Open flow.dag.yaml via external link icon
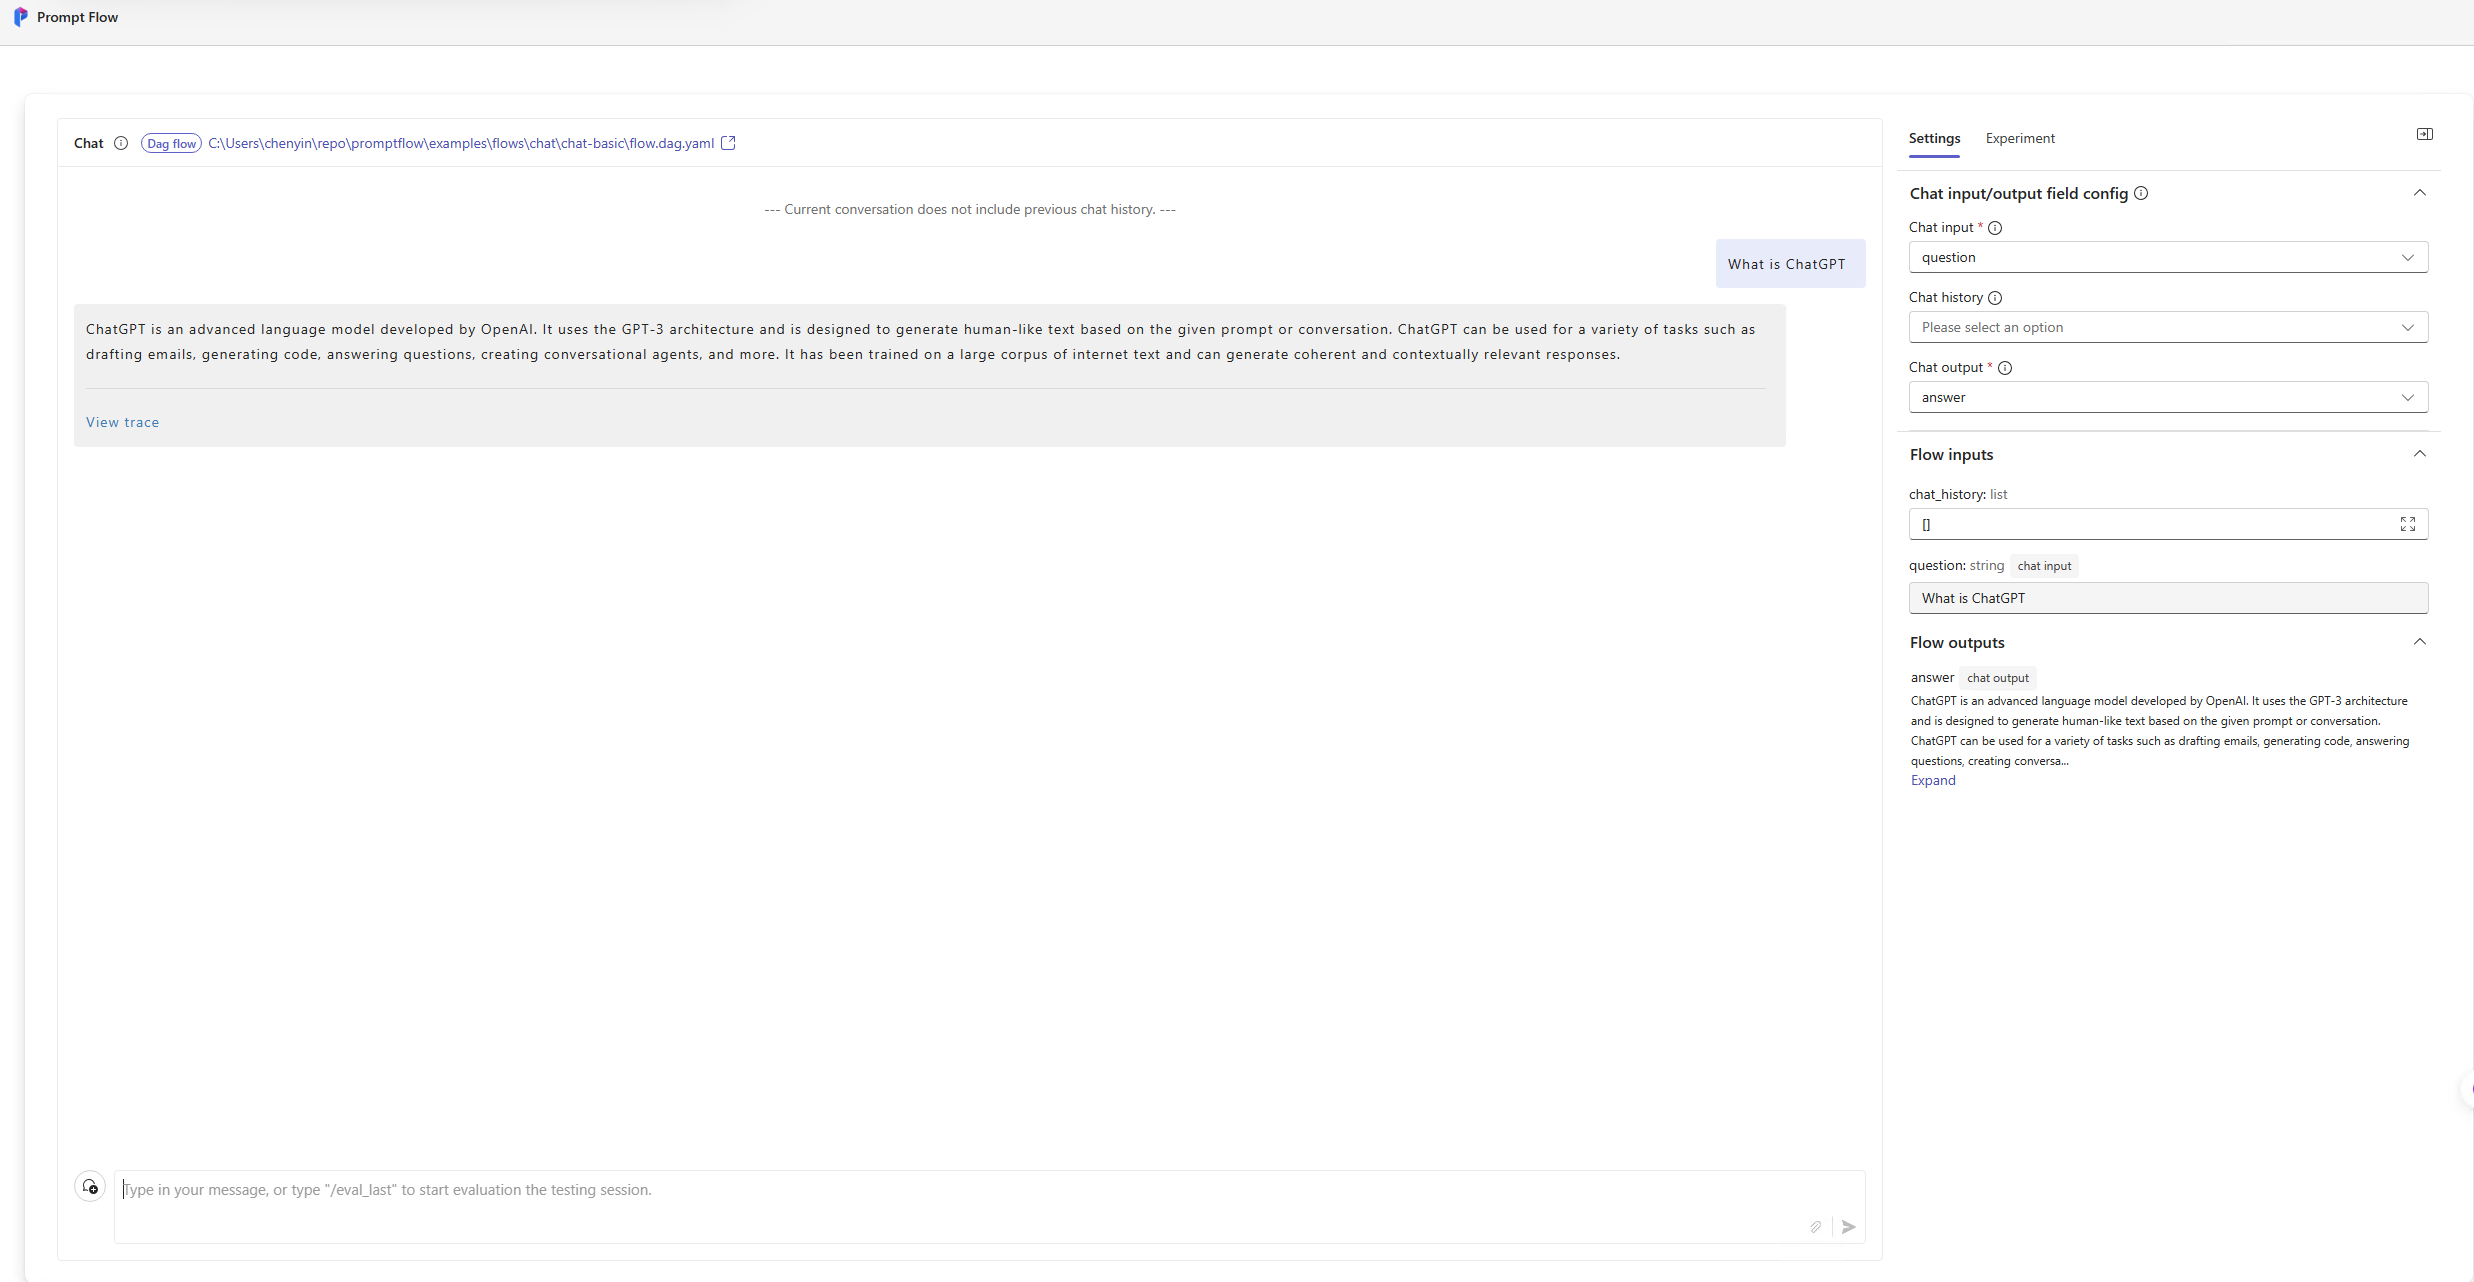 coord(728,142)
